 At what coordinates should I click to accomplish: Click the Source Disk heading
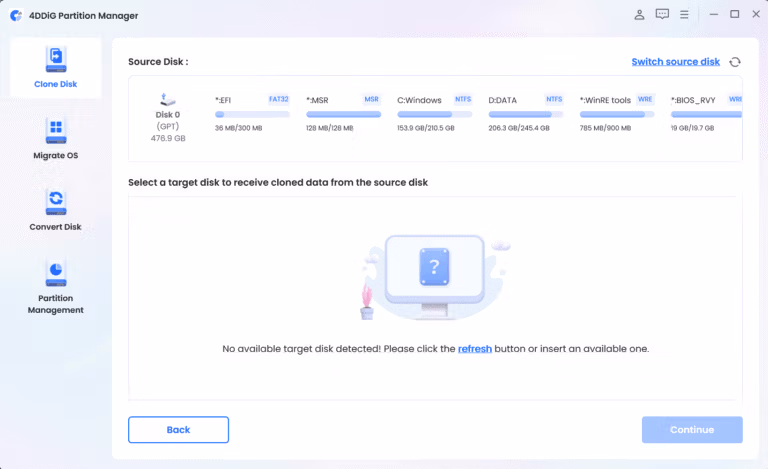(158, 62)
